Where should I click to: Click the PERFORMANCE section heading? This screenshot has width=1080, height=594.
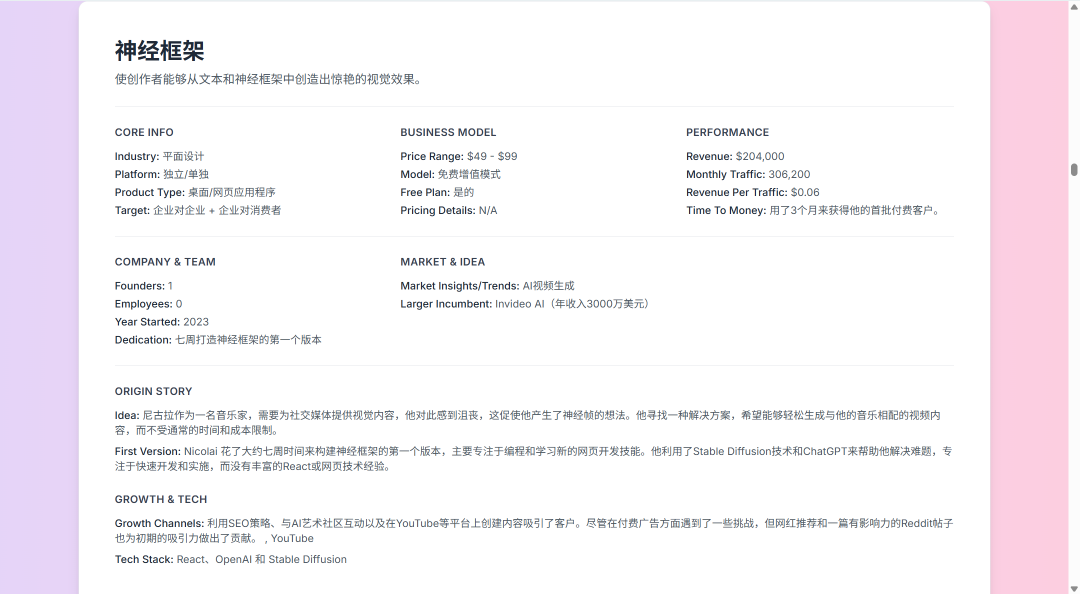click(x=727, y=132)
